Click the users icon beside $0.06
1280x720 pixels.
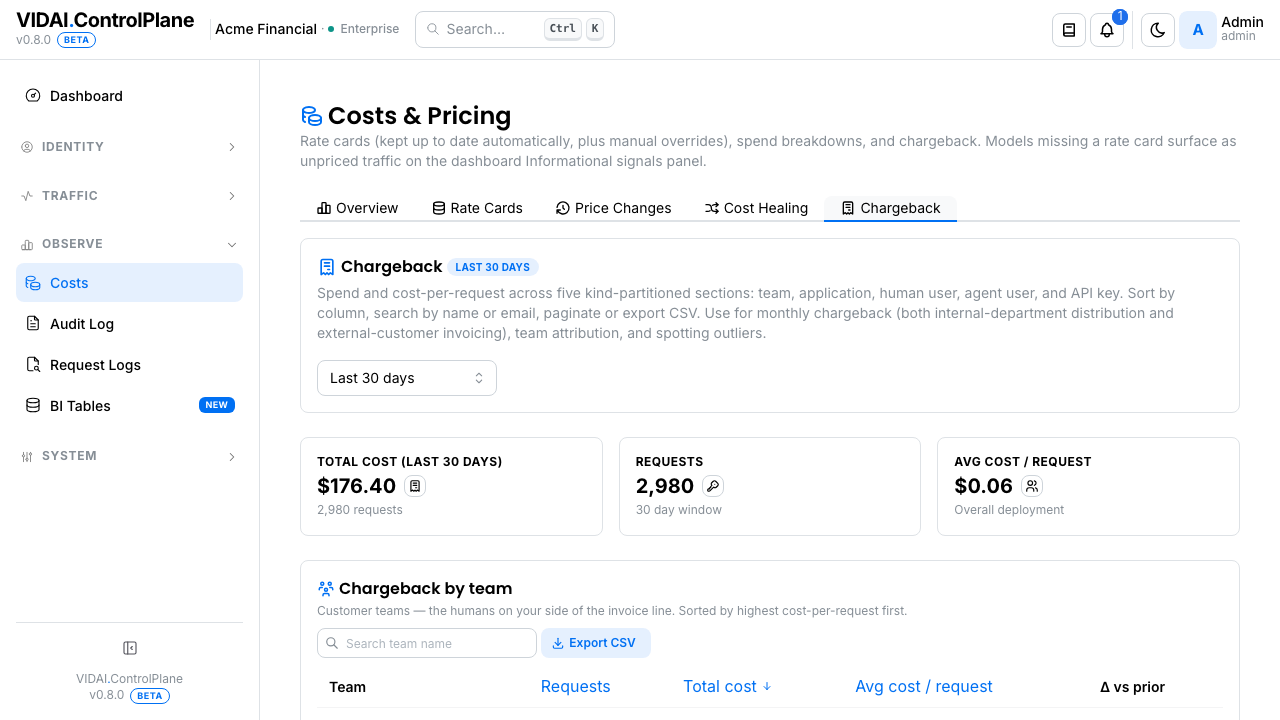pyautogui.click(x=1032, y=486)
